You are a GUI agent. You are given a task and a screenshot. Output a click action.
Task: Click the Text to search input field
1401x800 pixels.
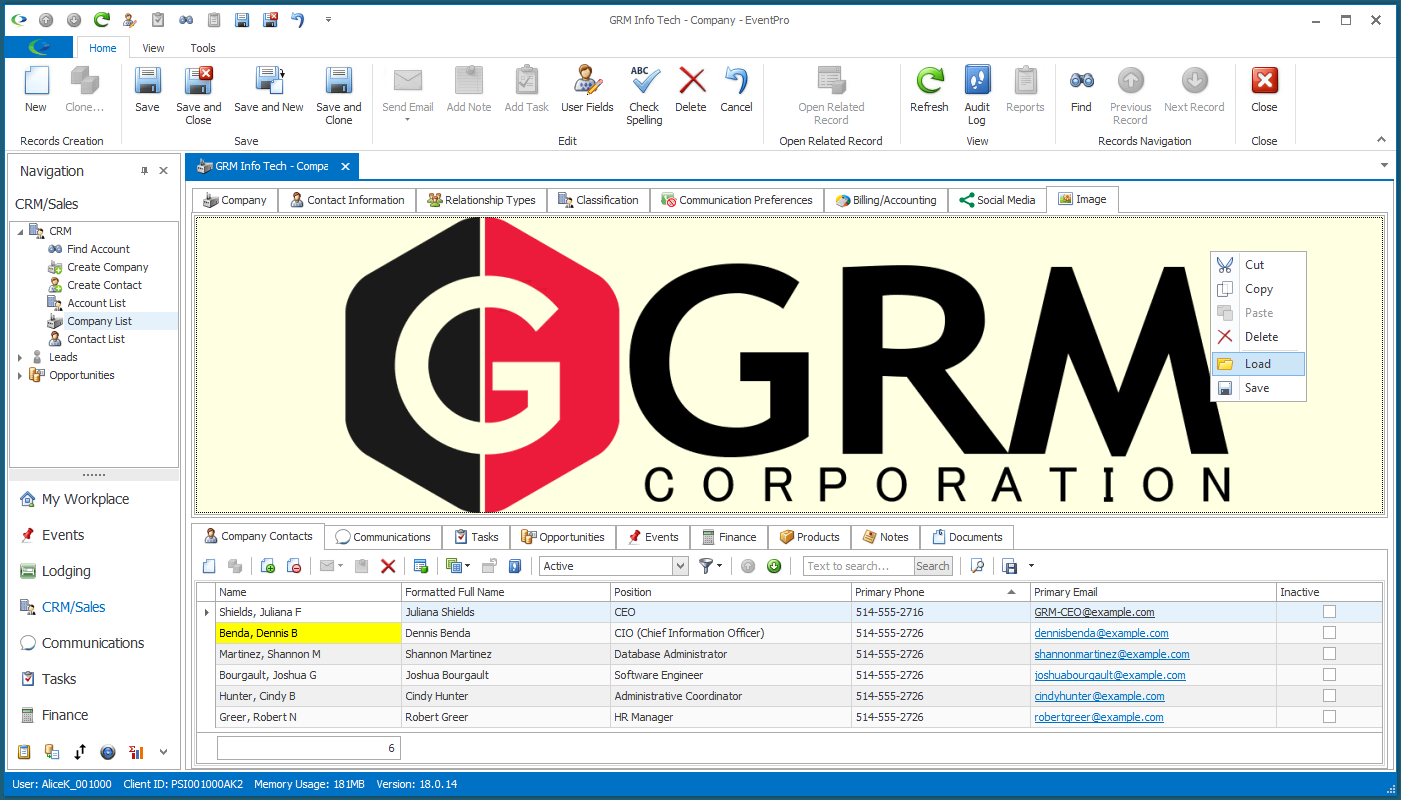point(858,566)
